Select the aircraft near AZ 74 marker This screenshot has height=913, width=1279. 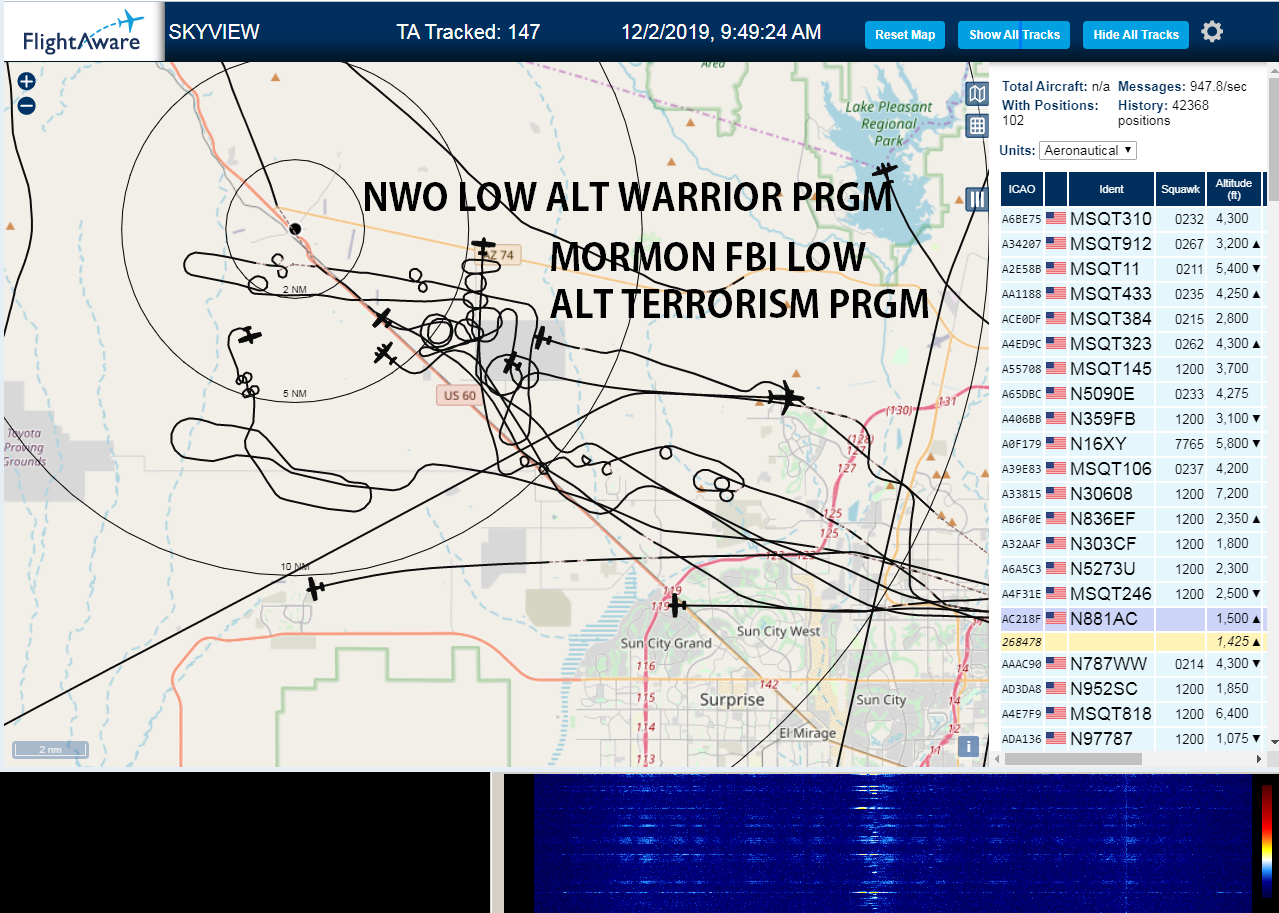tap(484, 244)
